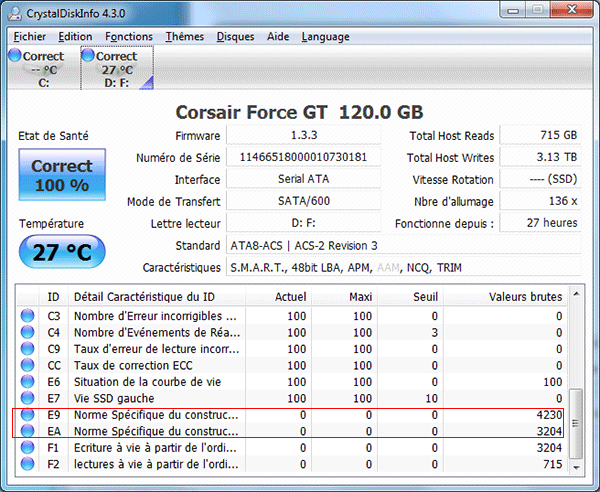The width and height of the screenshot is (600, 492).
Task: Click the scrollbar up arrow in attribute list
Action: 576,294
